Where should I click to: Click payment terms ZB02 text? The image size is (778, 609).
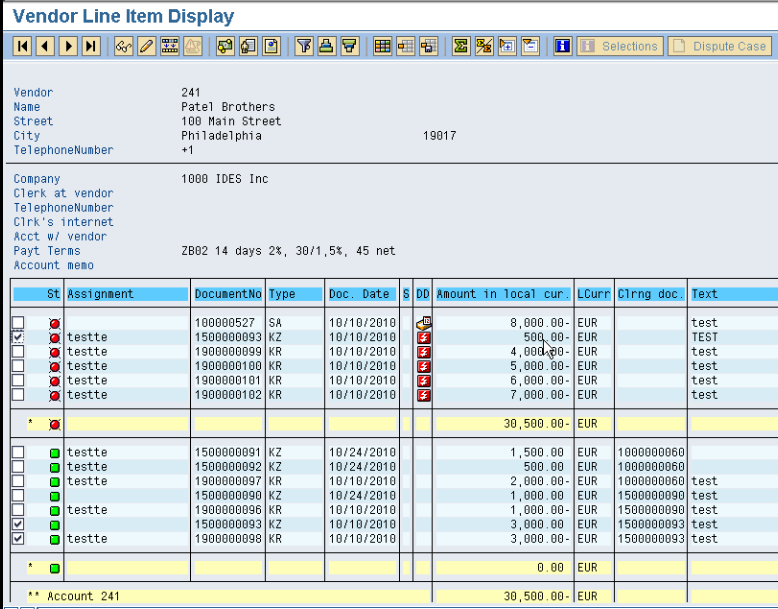(x=288, y=251)
